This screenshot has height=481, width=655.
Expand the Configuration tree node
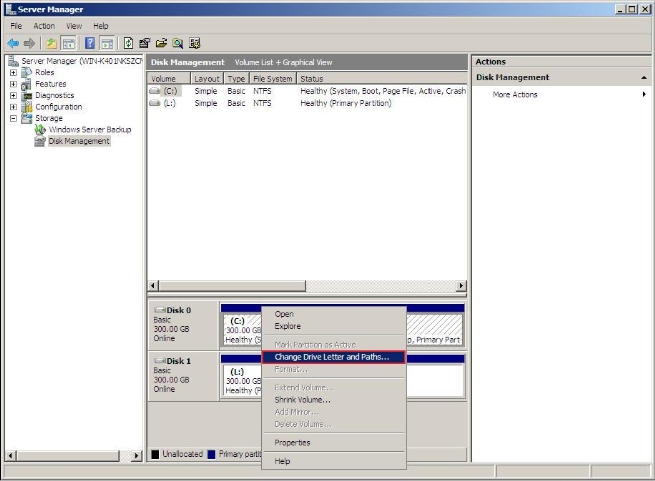[13, 107]
